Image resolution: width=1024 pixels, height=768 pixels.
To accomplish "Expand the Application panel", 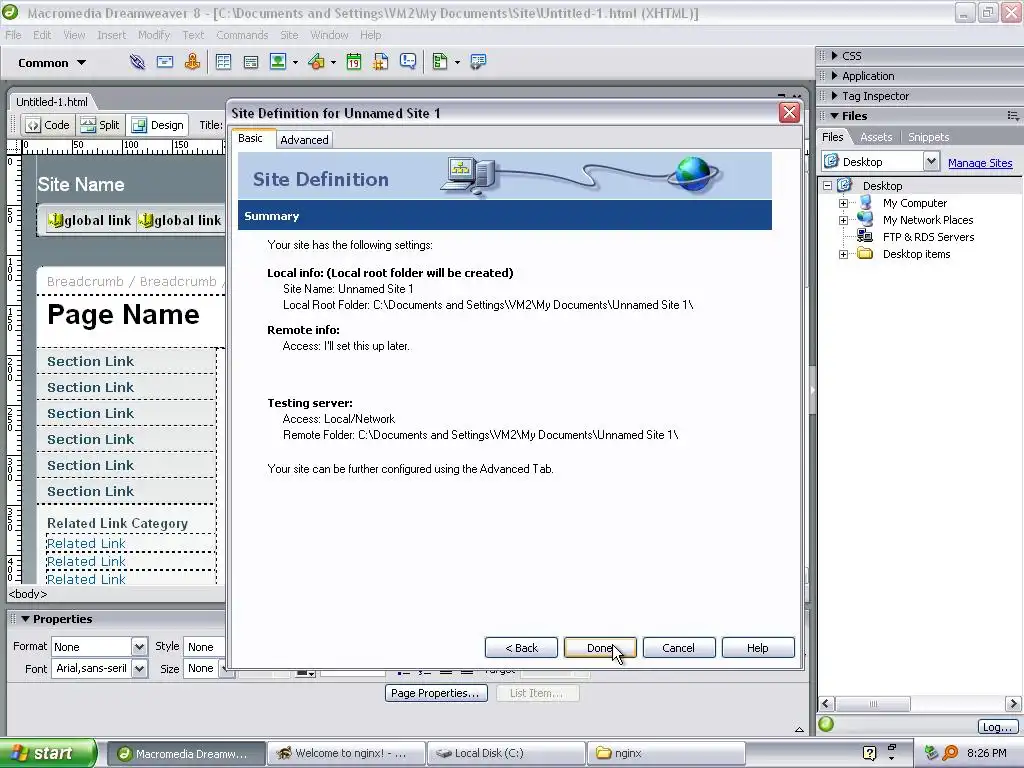I will click(835, 76).
